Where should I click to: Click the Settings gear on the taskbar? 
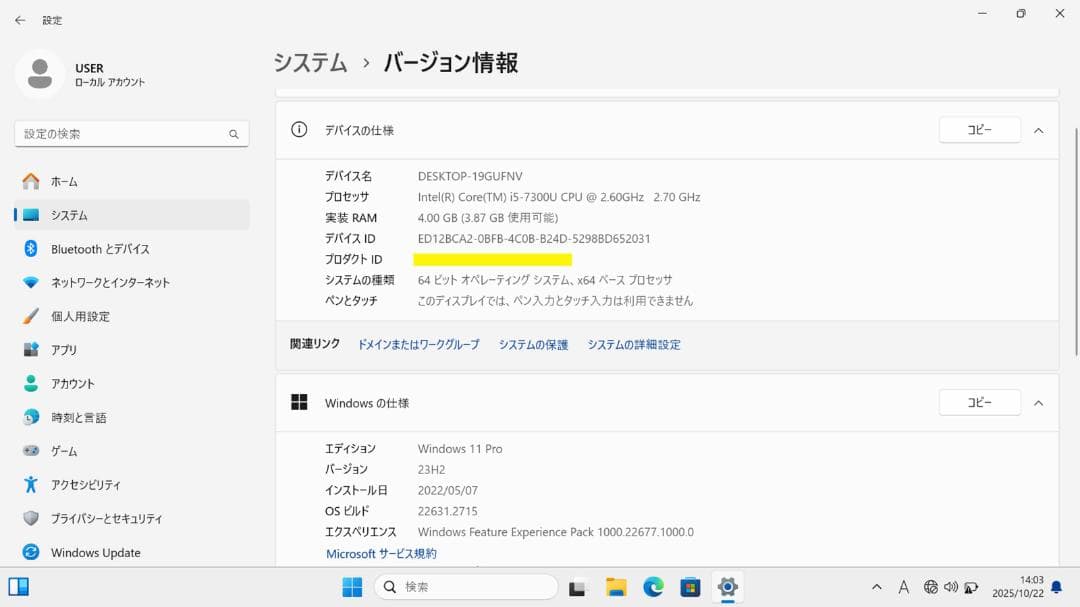pyautogui.click(x=727, y=587)
